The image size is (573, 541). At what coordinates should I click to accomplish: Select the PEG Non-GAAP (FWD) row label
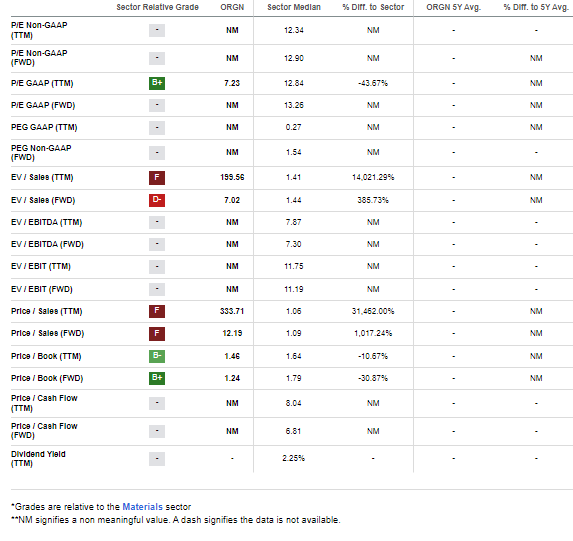click(41, 152)
